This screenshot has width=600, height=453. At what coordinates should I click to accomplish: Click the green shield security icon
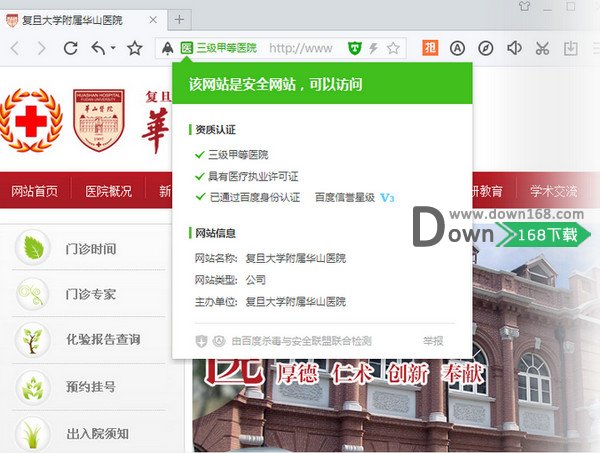pyautogui.click(x=355, y=48)
